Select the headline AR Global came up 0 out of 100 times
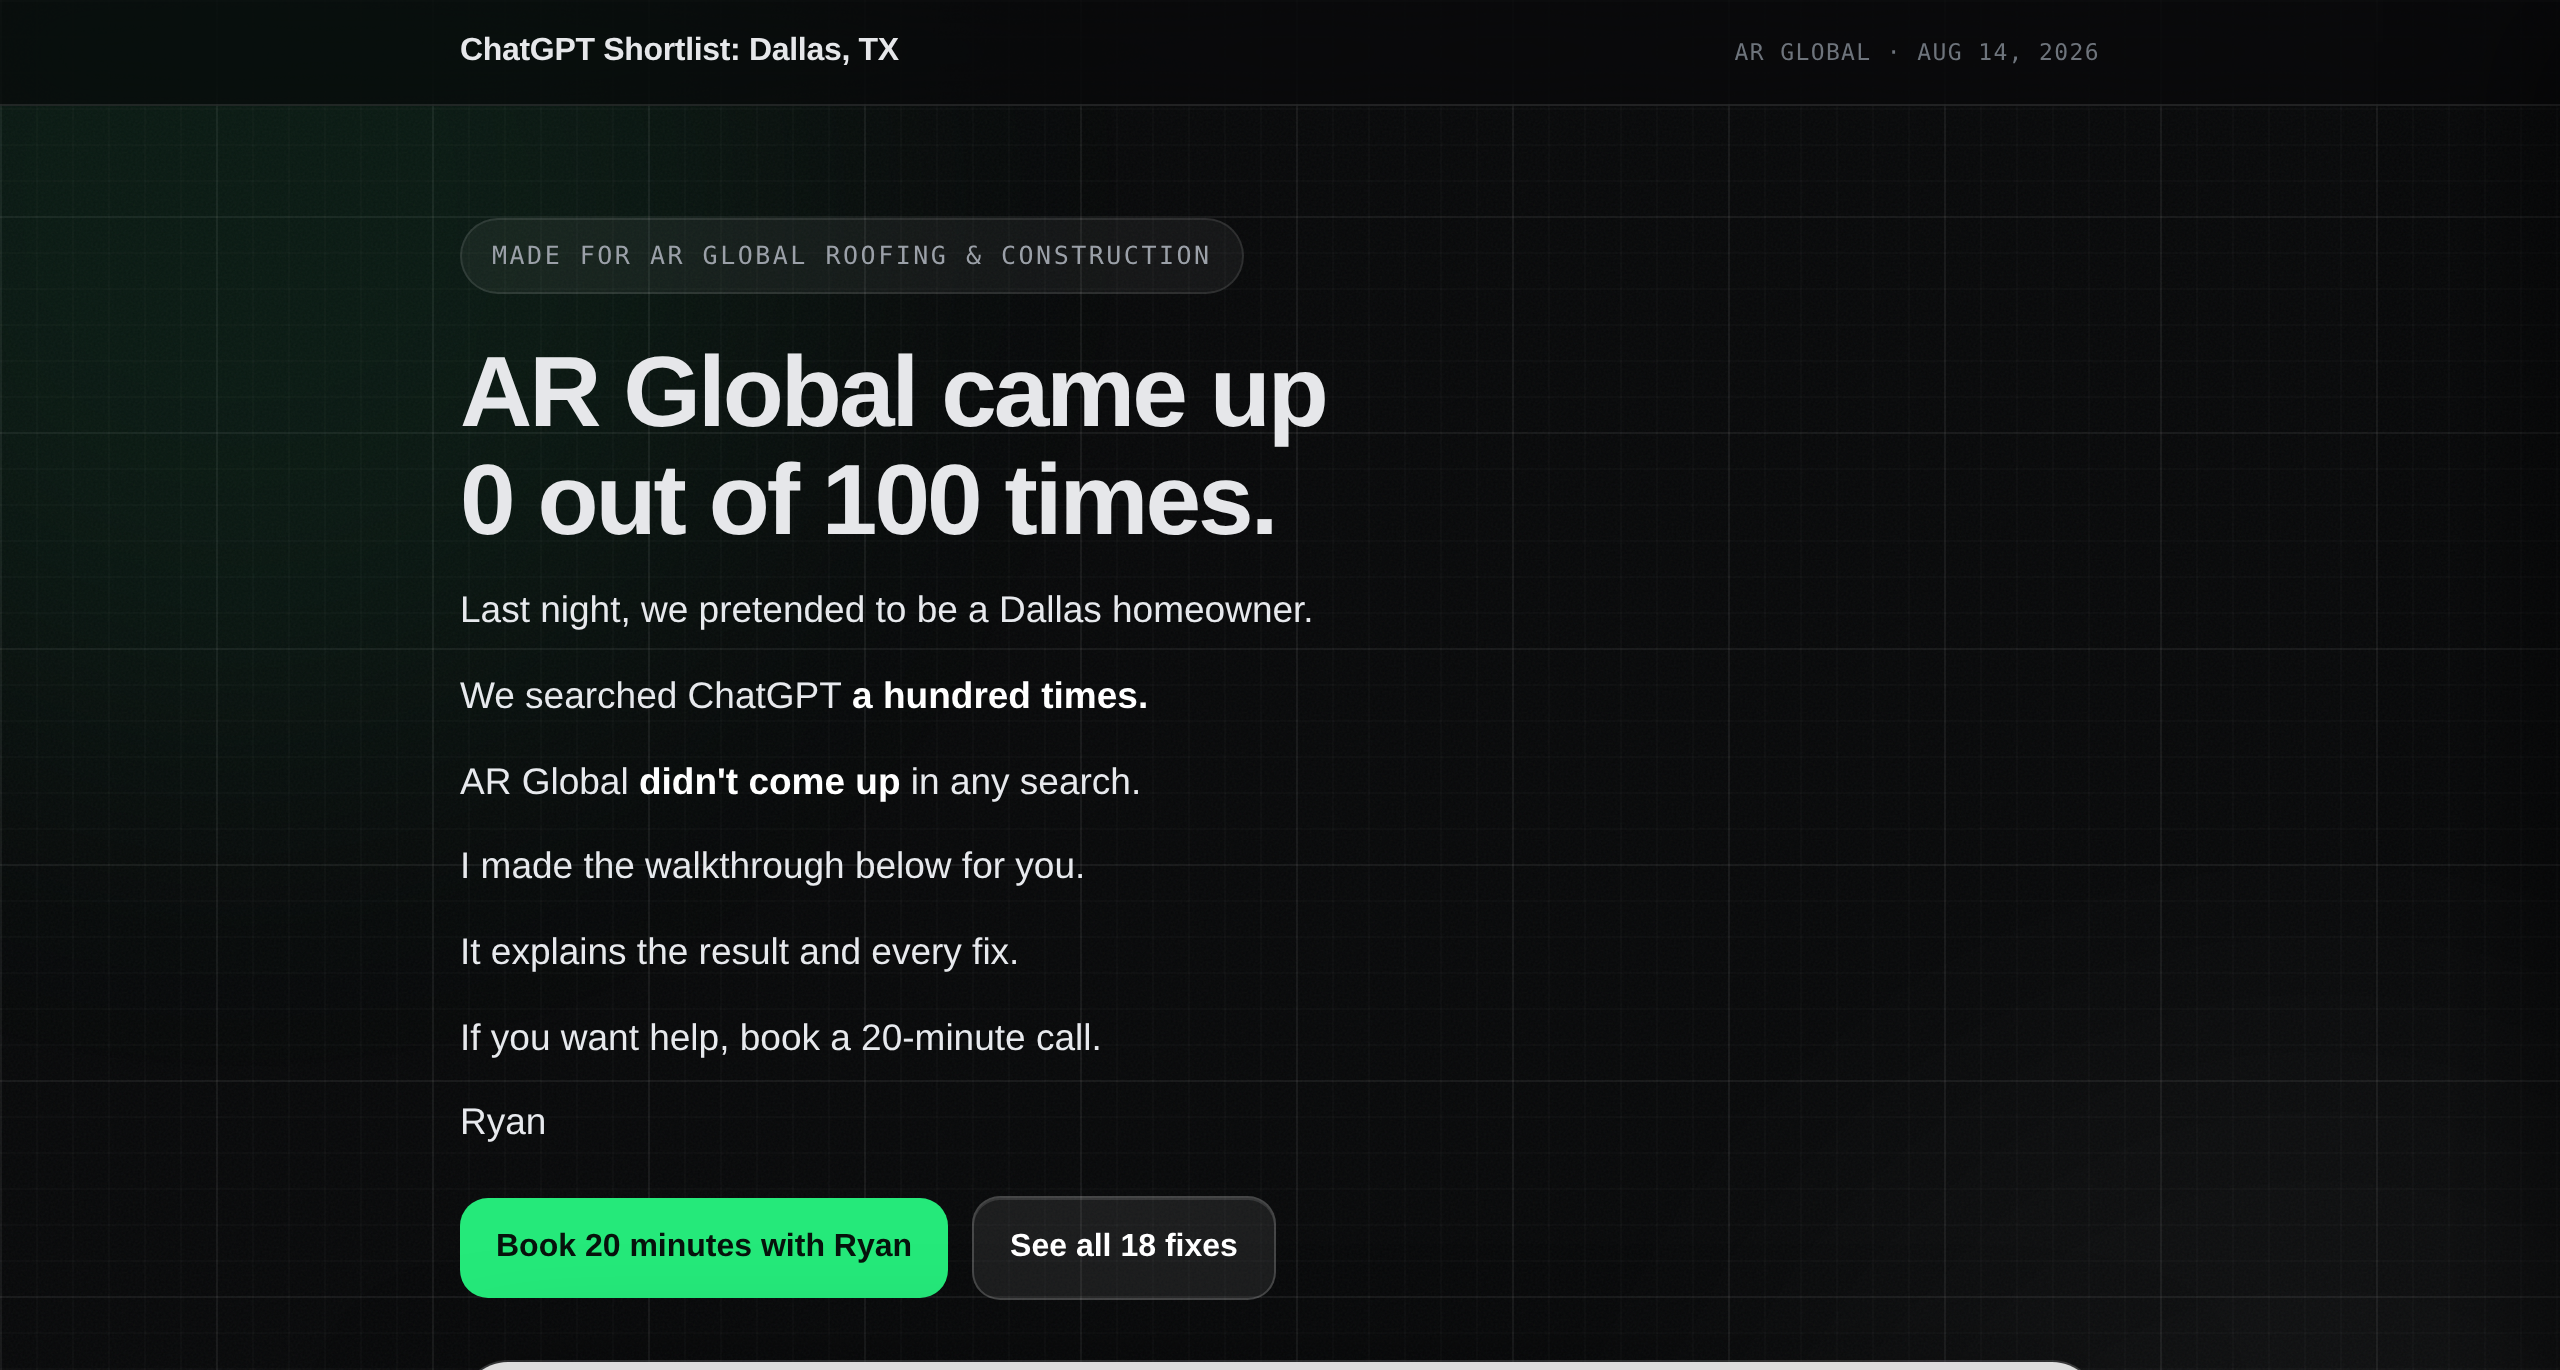 click(x=893, y=445)
